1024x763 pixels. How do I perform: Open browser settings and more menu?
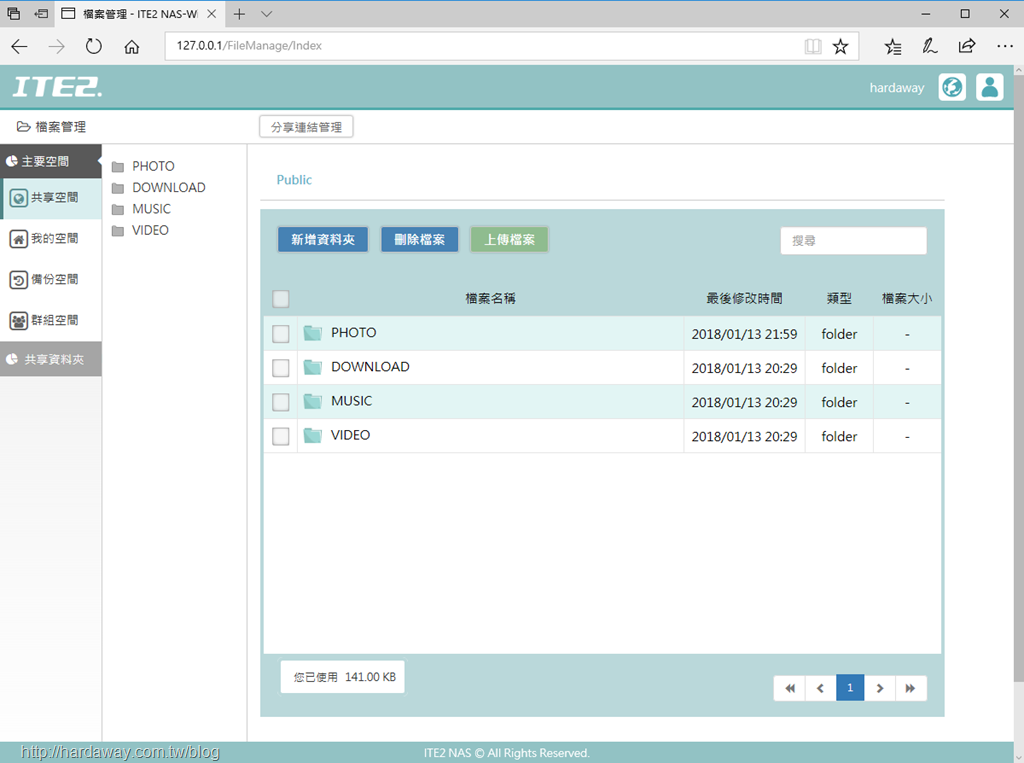[x=1004, y=46]
